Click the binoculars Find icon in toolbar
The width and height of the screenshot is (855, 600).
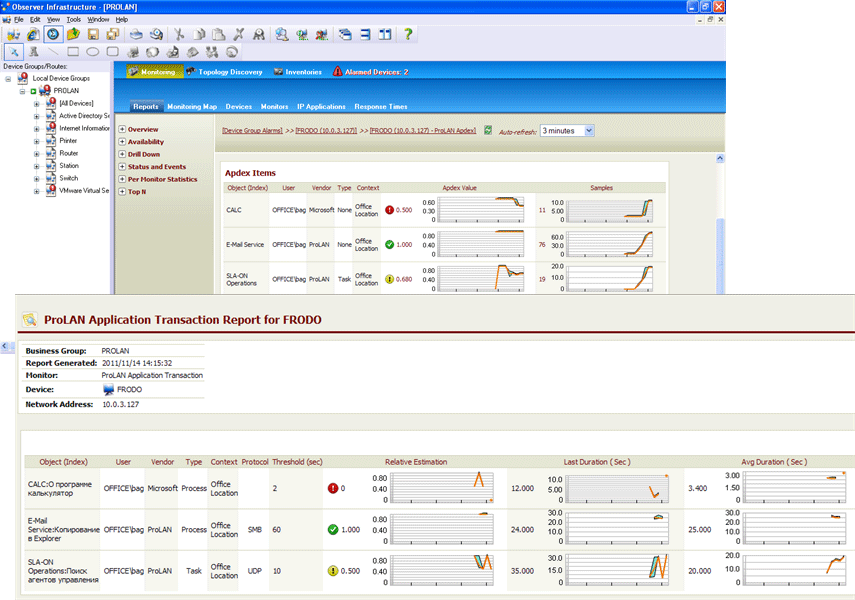click(258, 34)
